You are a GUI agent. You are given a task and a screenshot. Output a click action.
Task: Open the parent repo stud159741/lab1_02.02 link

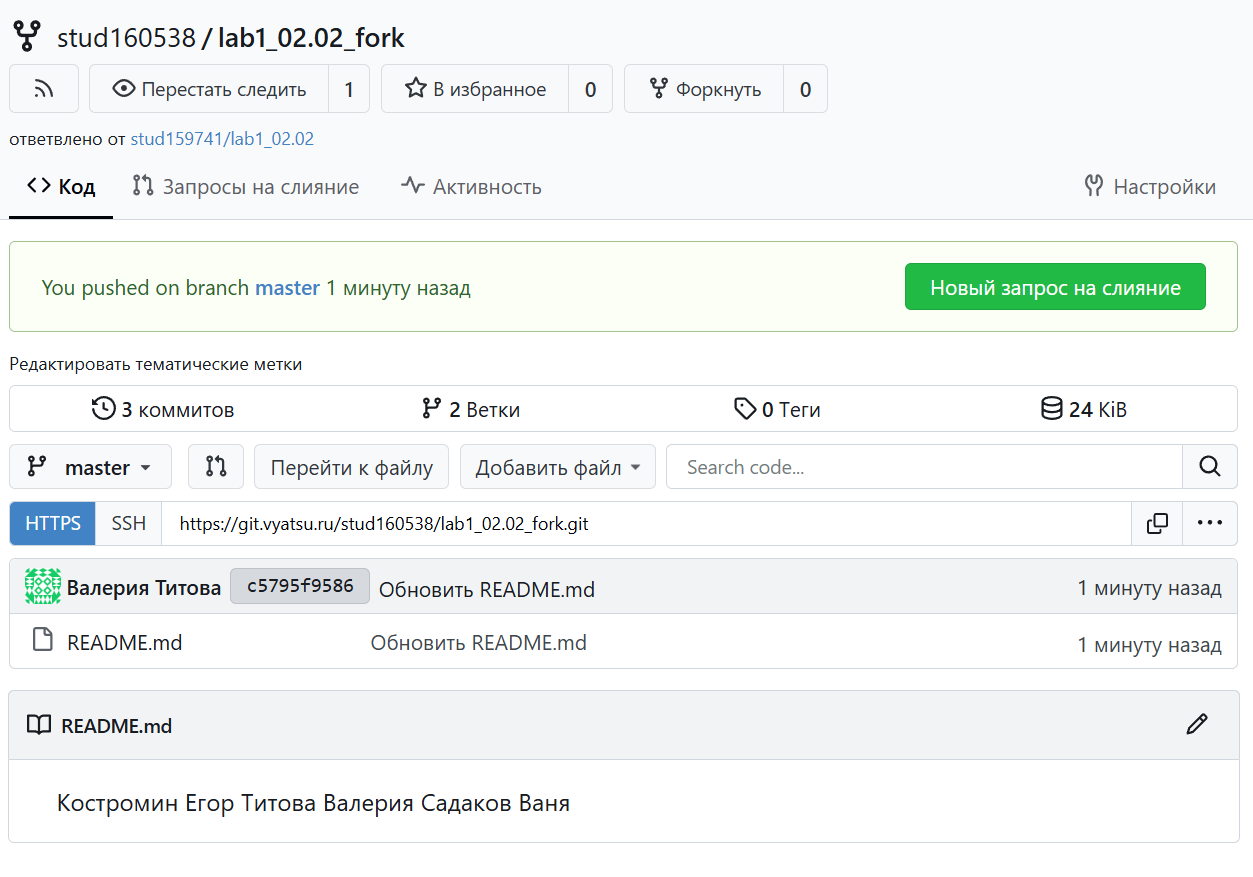pos(222,139)
